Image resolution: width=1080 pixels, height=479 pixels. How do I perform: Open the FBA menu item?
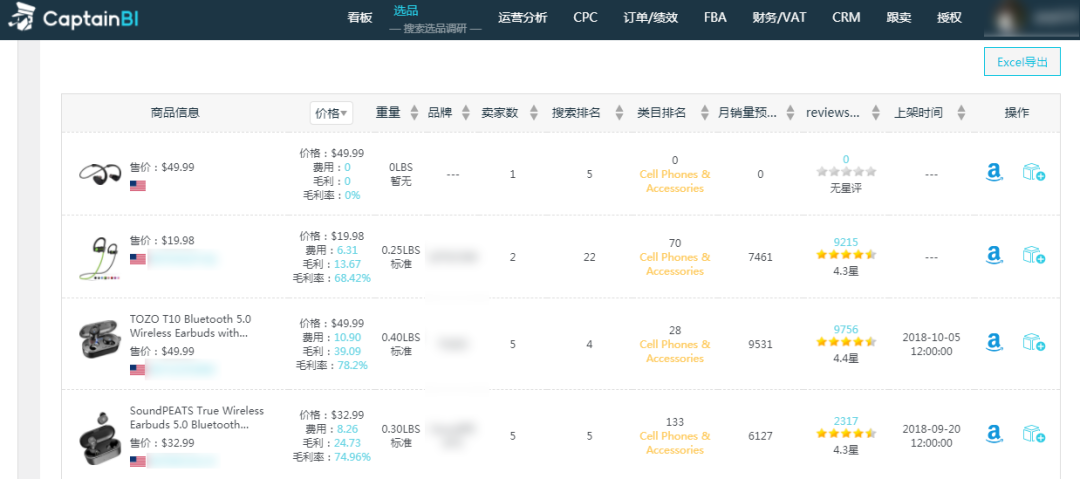[715, 18]
